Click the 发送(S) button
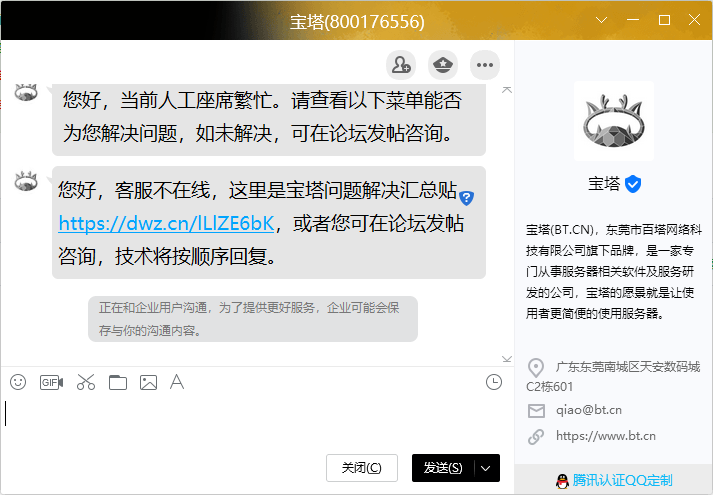This screenshot has width=713, height=495. [443, 468]
